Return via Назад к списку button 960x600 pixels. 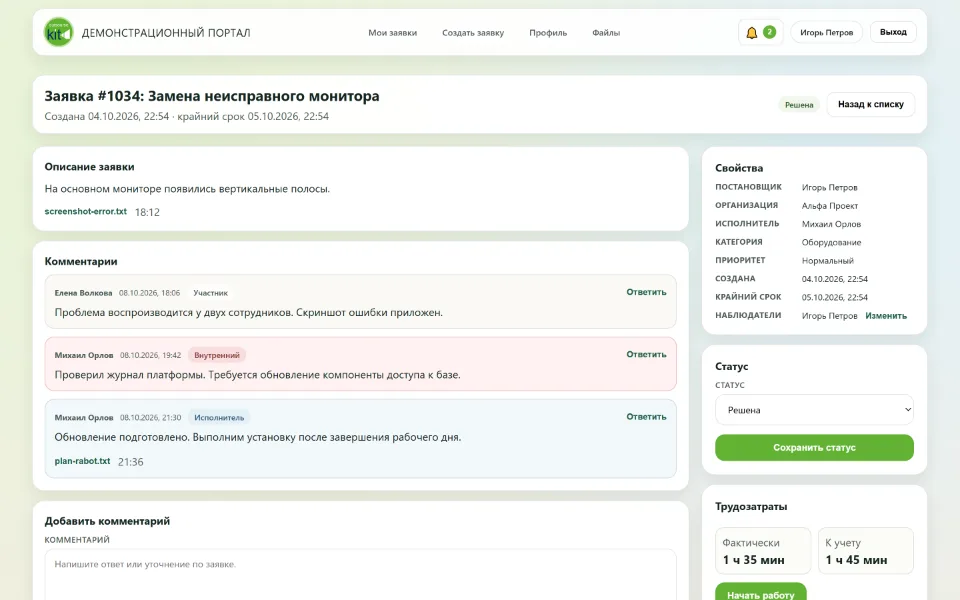871,104
